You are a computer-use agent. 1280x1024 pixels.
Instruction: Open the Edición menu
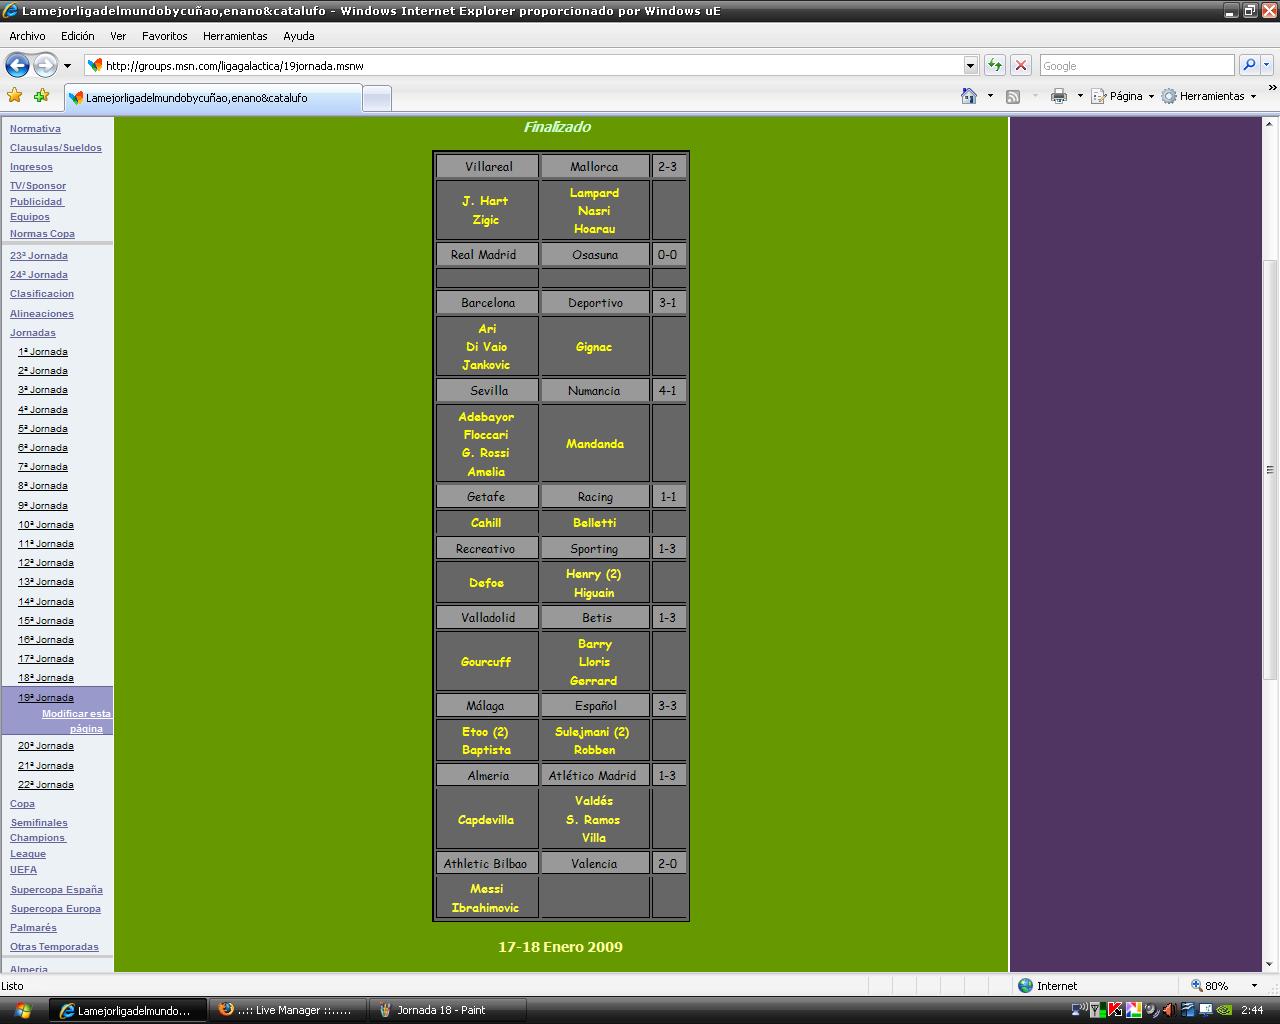pos(78,36)
